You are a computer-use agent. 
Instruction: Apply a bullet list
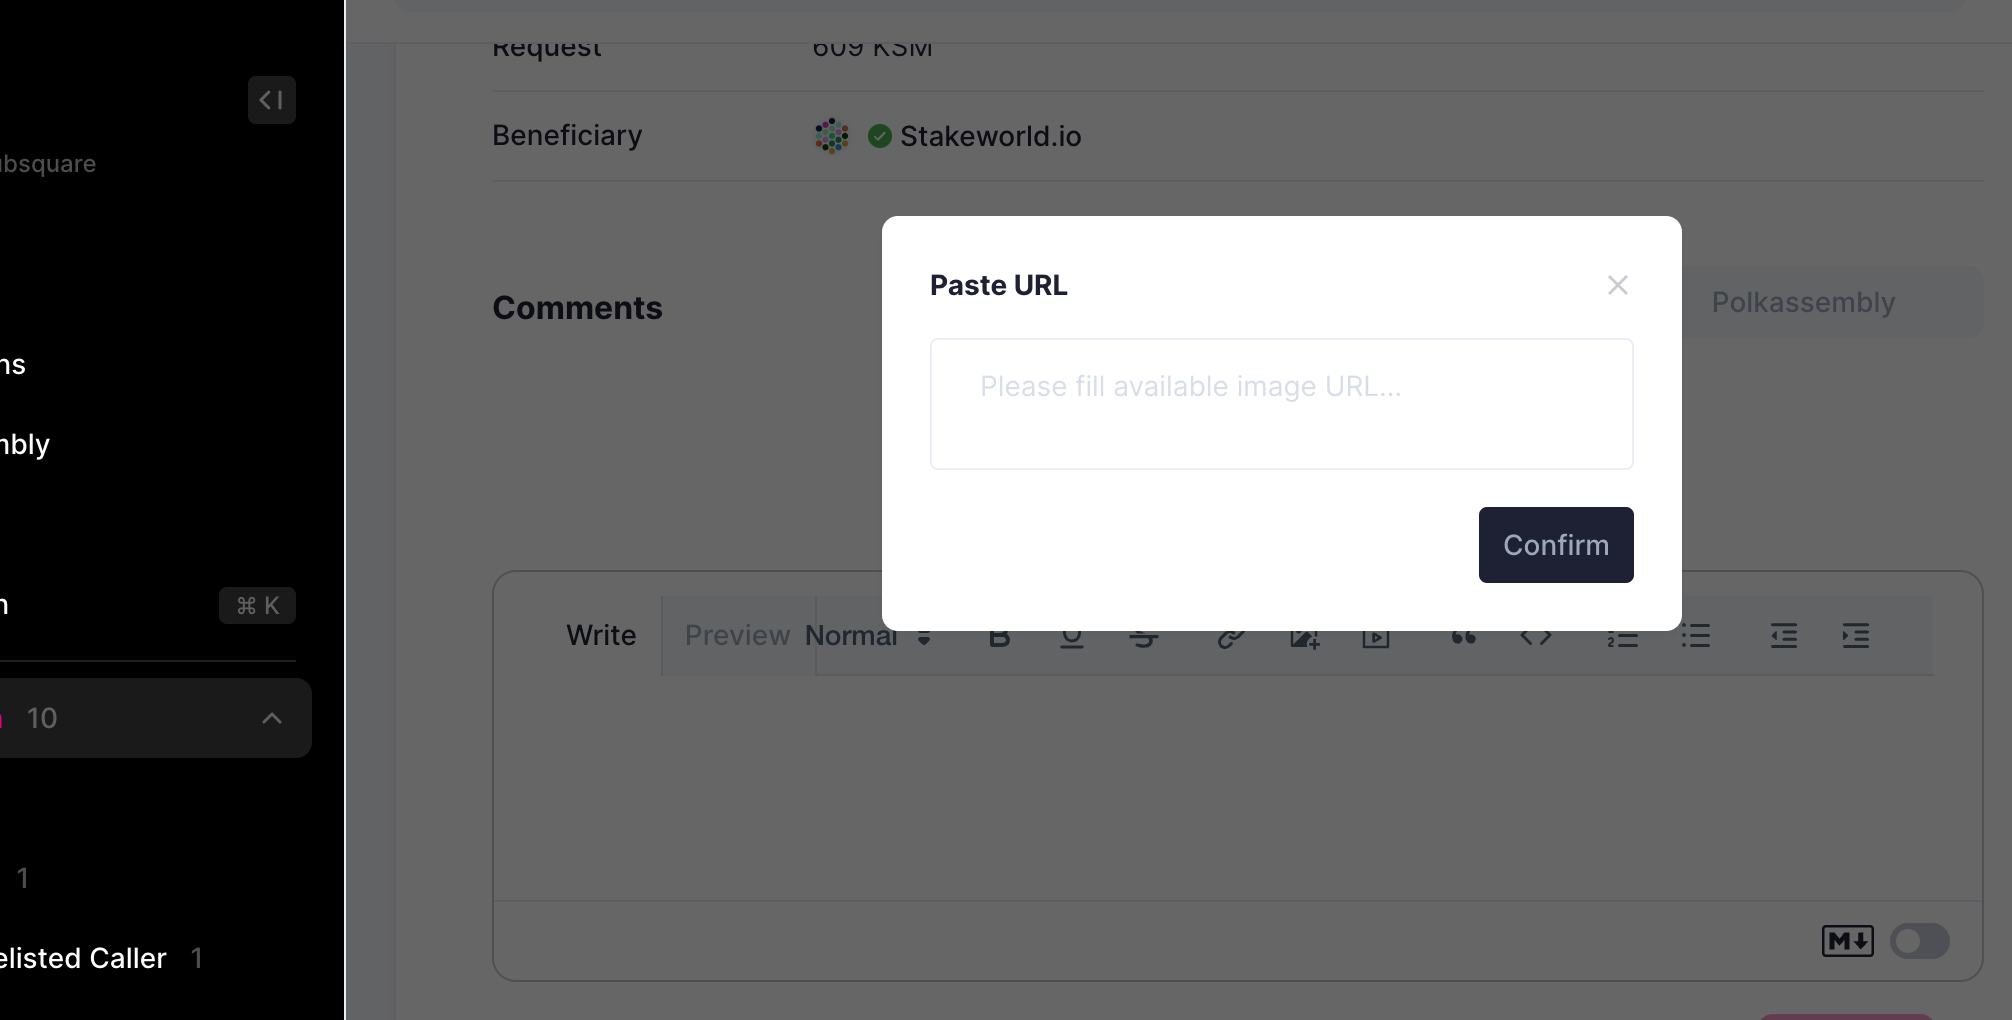(1696, 636)
